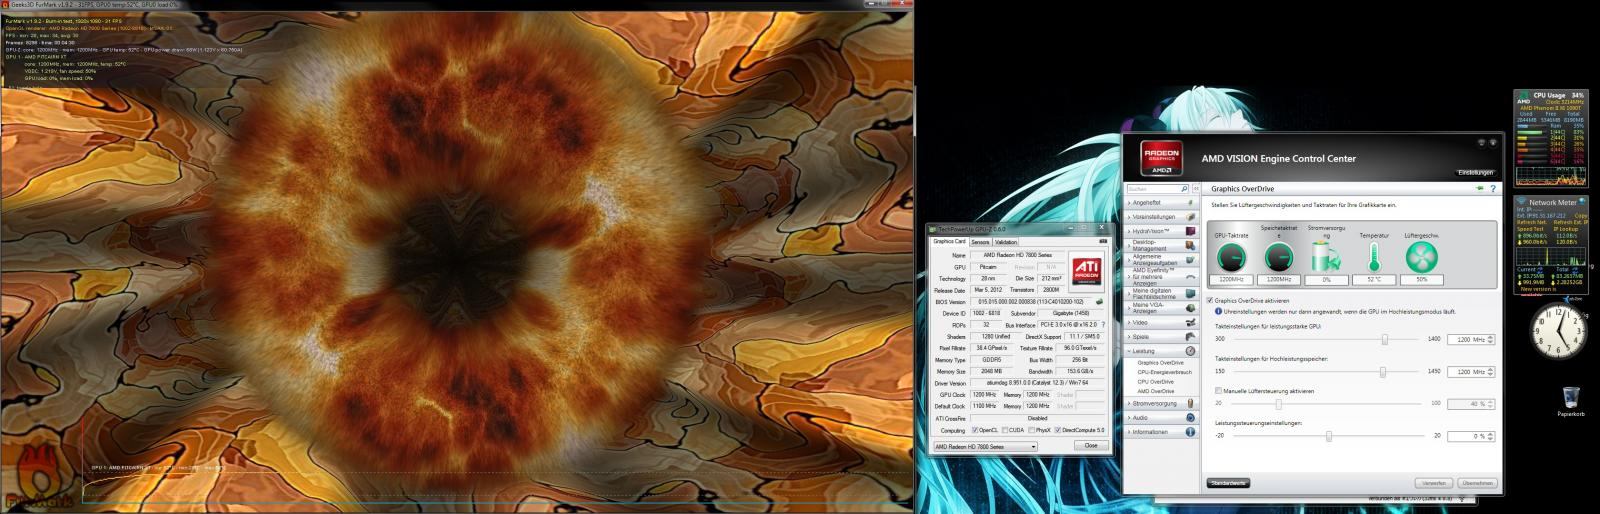
Task: Click the Temperatur thermometer icon
Action: point(1372,258)
